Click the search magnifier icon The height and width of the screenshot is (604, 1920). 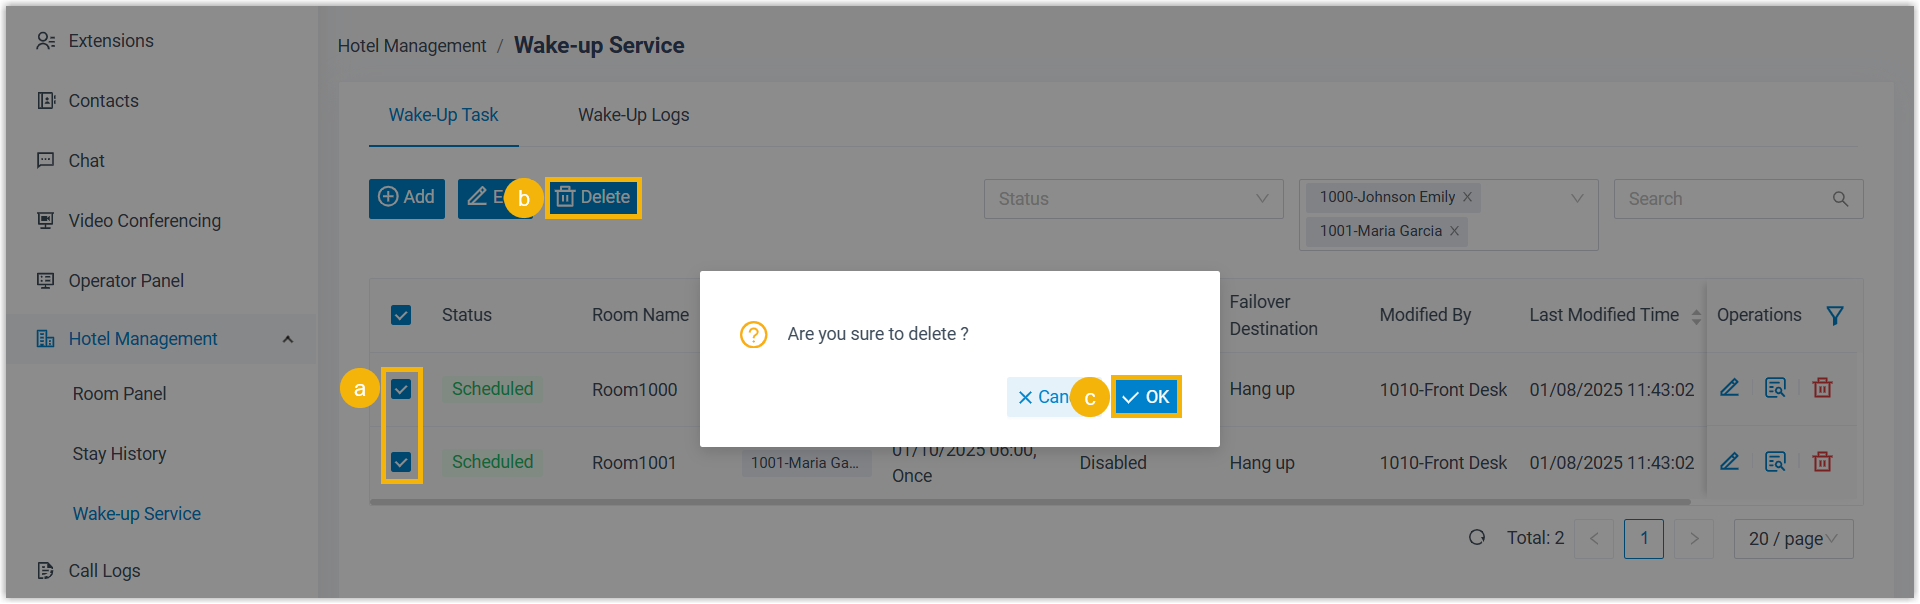tap(1840, 199)
